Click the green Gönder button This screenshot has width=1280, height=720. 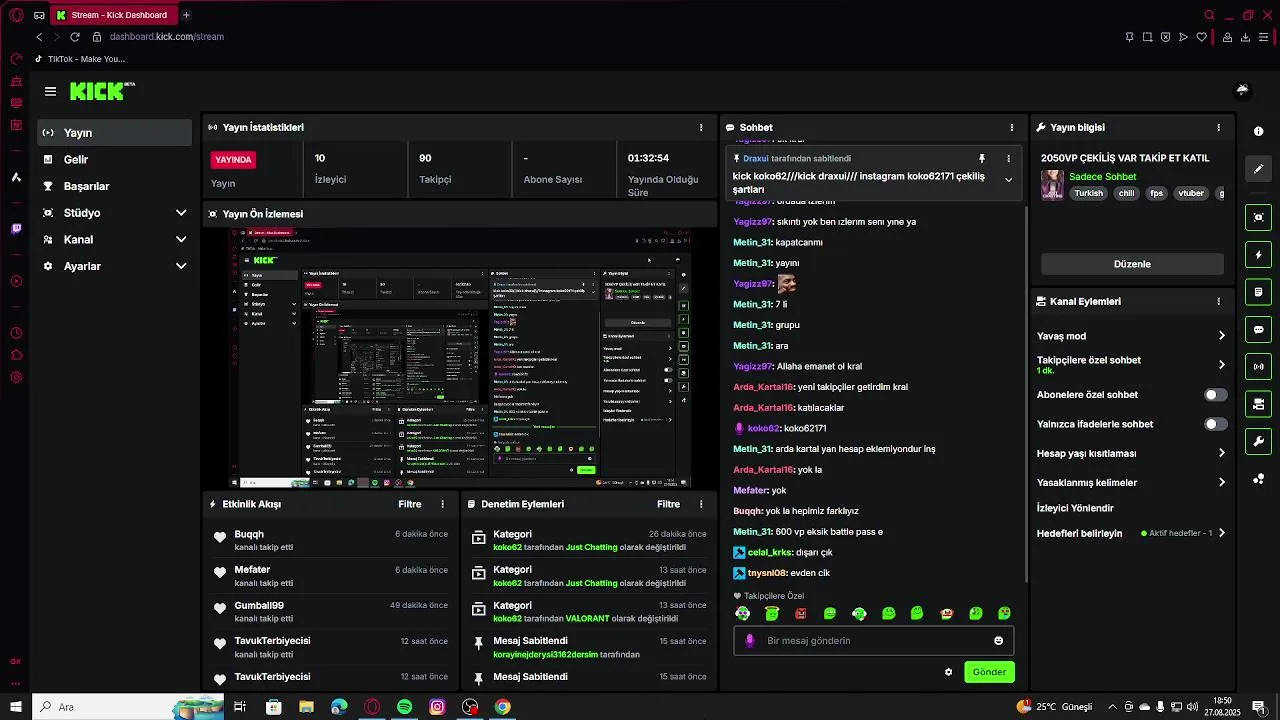(989, 672)
